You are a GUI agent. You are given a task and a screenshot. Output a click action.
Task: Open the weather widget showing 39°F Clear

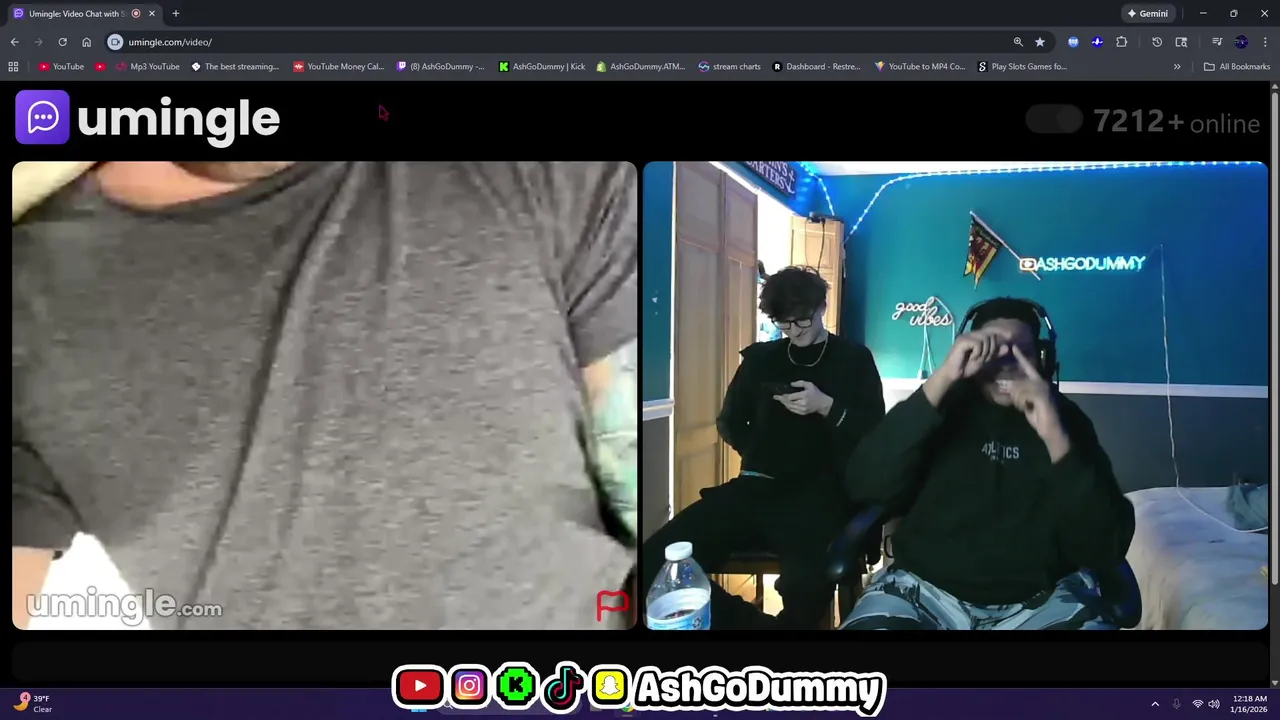pyautogui.click(x=35, y=704)
